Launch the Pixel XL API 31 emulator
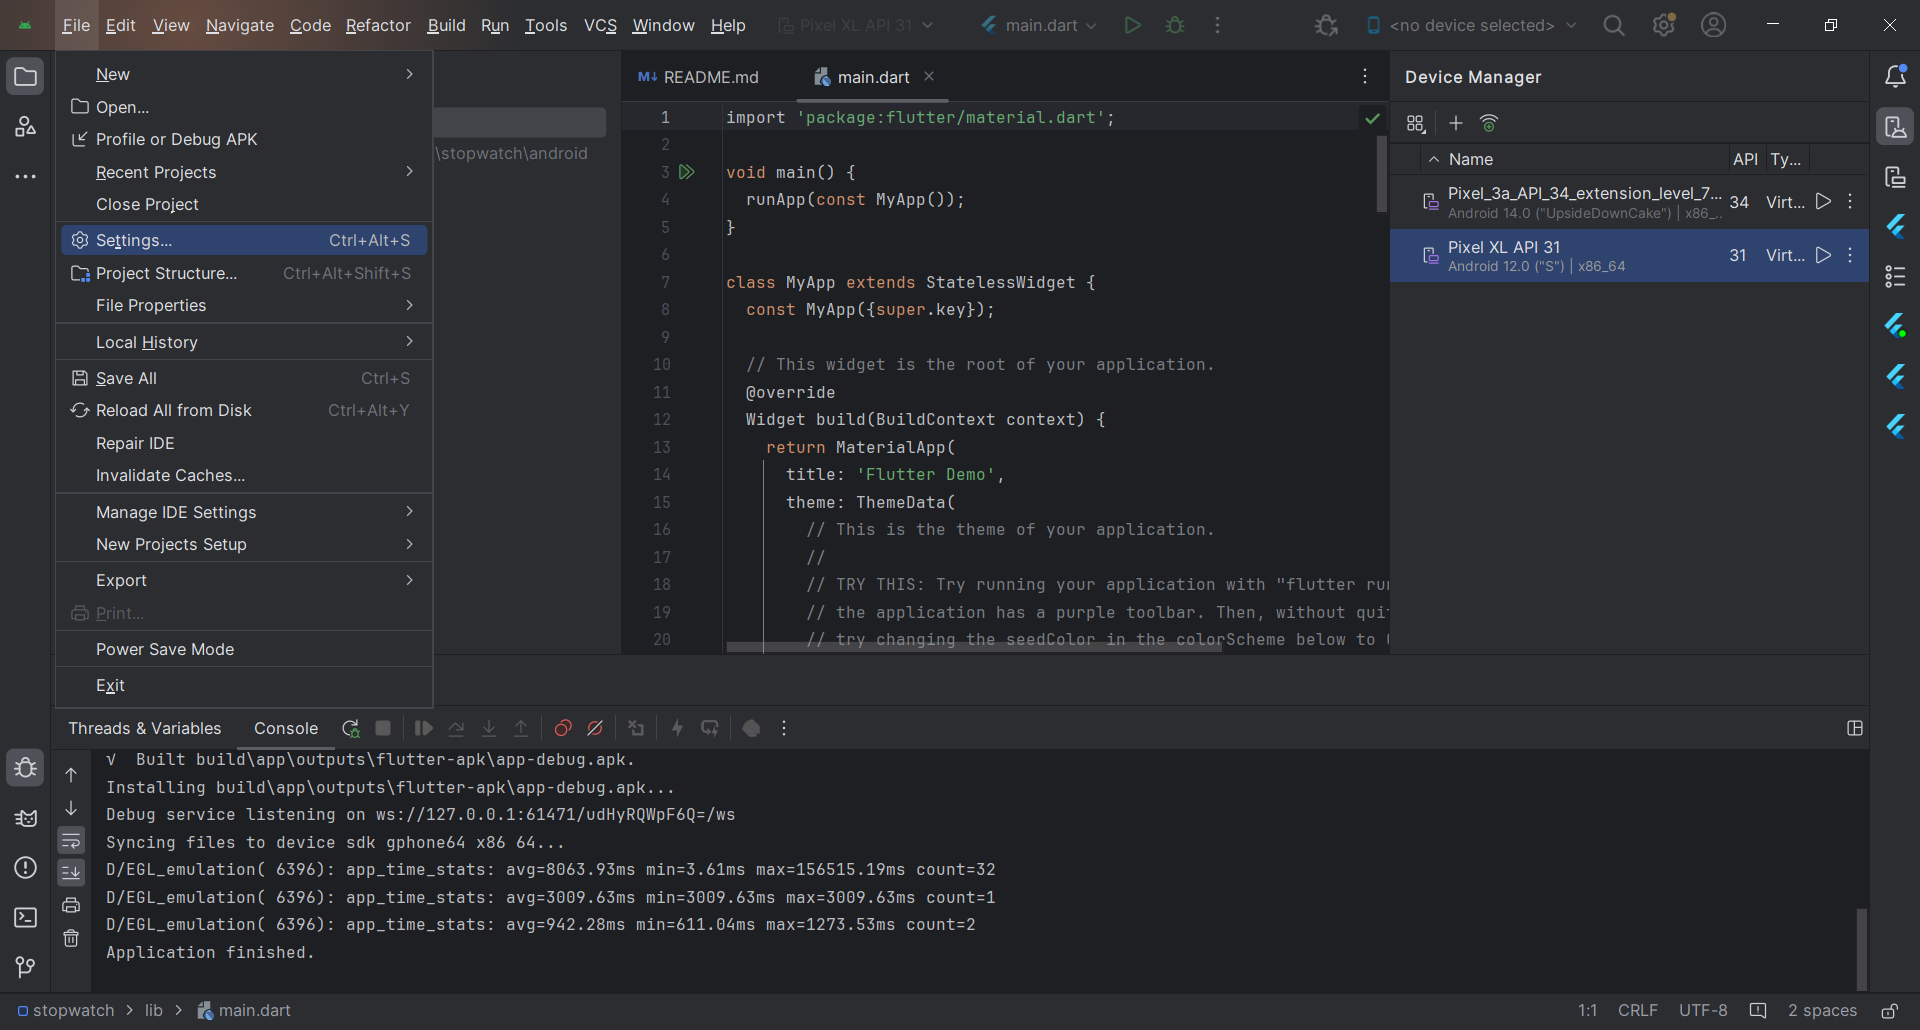The width and height of the screenshot is (1920, 1030). (1823, 255)
